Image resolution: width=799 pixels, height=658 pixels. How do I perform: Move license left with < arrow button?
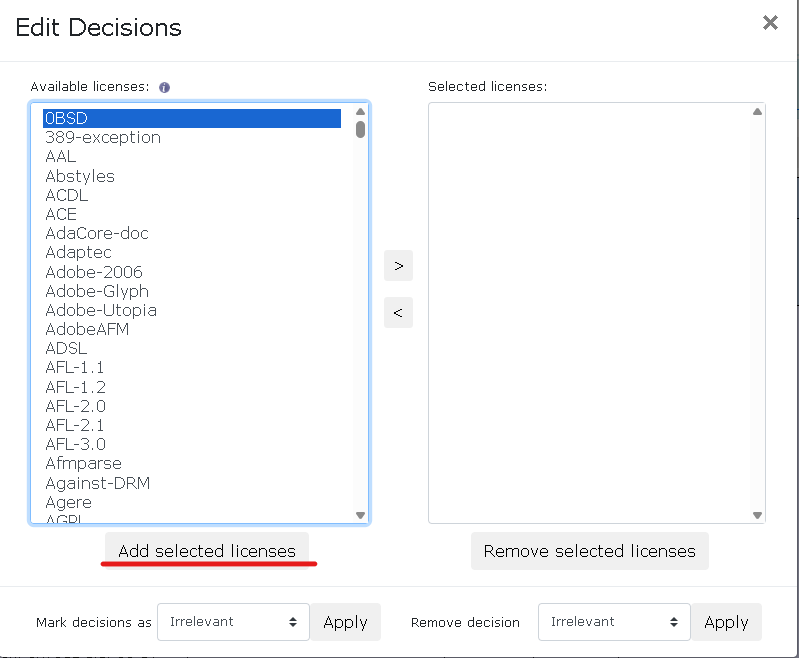[398, 313]
